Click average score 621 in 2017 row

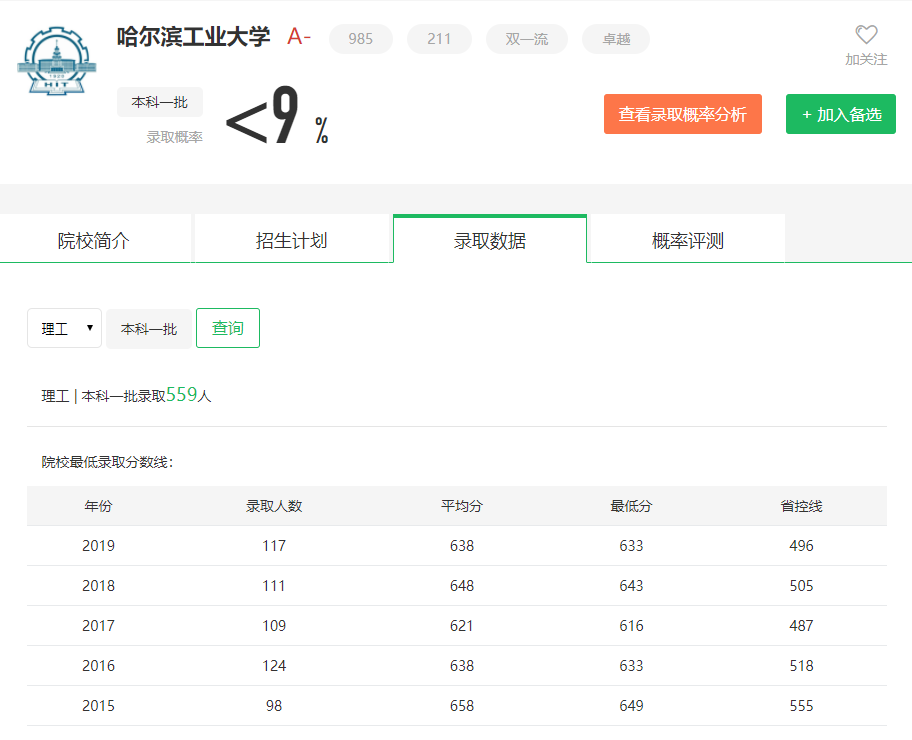pyautogui.click(x=462, y=626)
